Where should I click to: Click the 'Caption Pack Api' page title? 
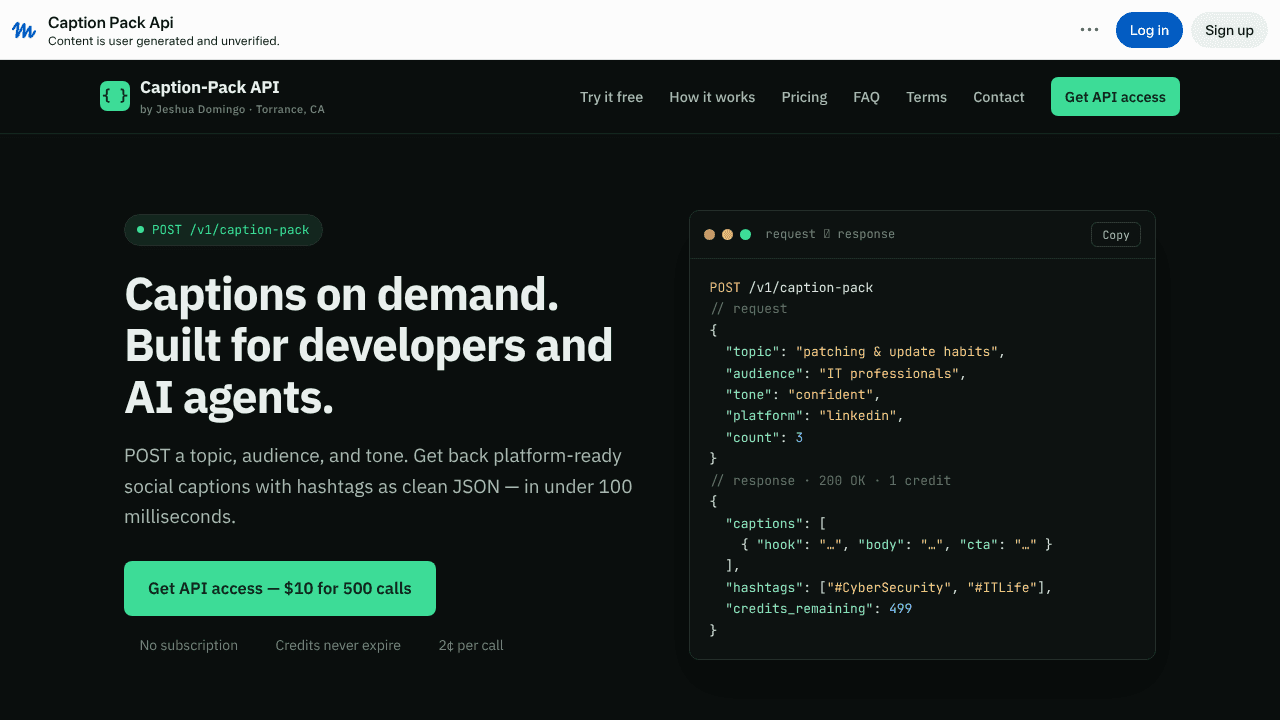(111, 22)
